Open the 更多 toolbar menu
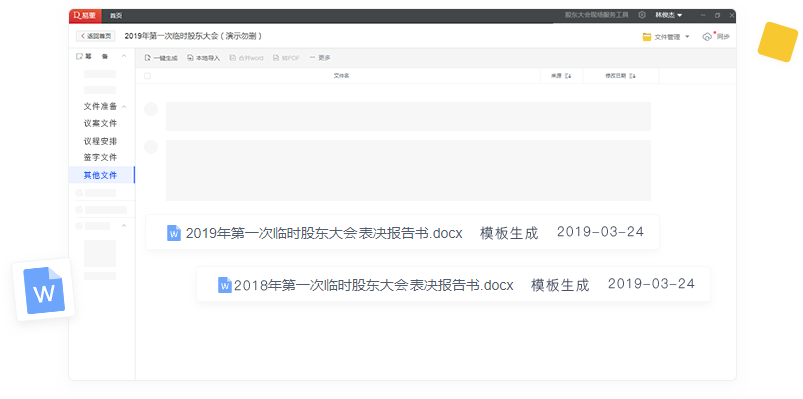Screen dimensions: 803x399 pyautogui.click(x=320, y=58)
